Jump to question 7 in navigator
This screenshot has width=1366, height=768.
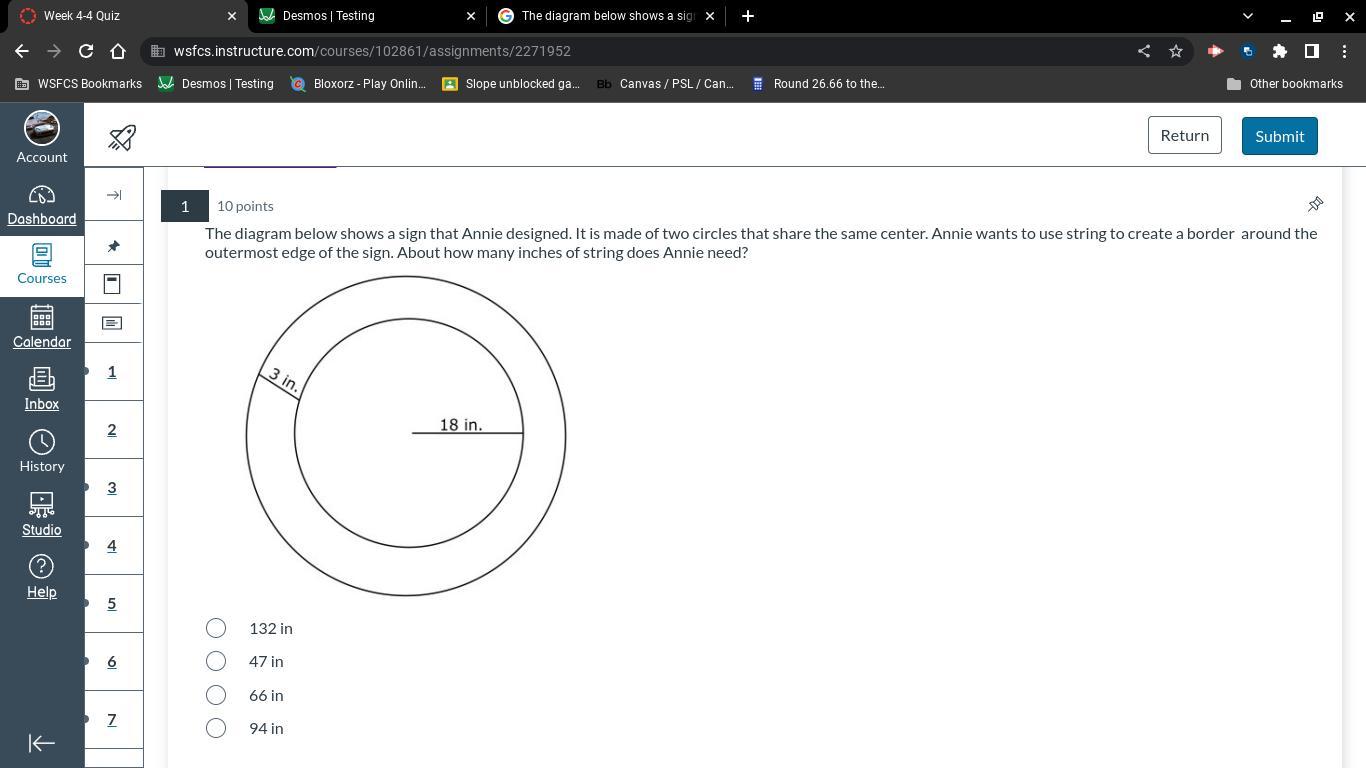(112, 720)
